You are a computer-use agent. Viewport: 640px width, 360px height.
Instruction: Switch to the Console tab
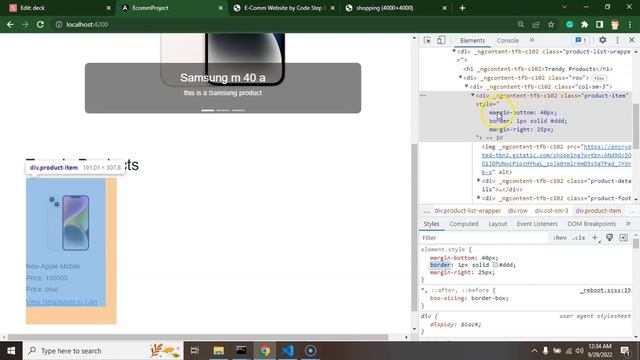(x=507, y=40)
